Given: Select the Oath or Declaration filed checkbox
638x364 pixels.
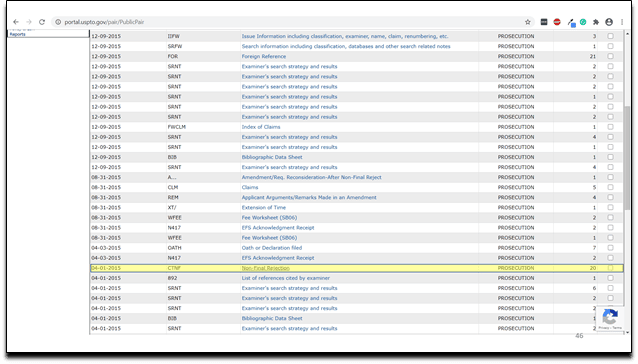Looking at the screenshot, I should coord(610,248).
